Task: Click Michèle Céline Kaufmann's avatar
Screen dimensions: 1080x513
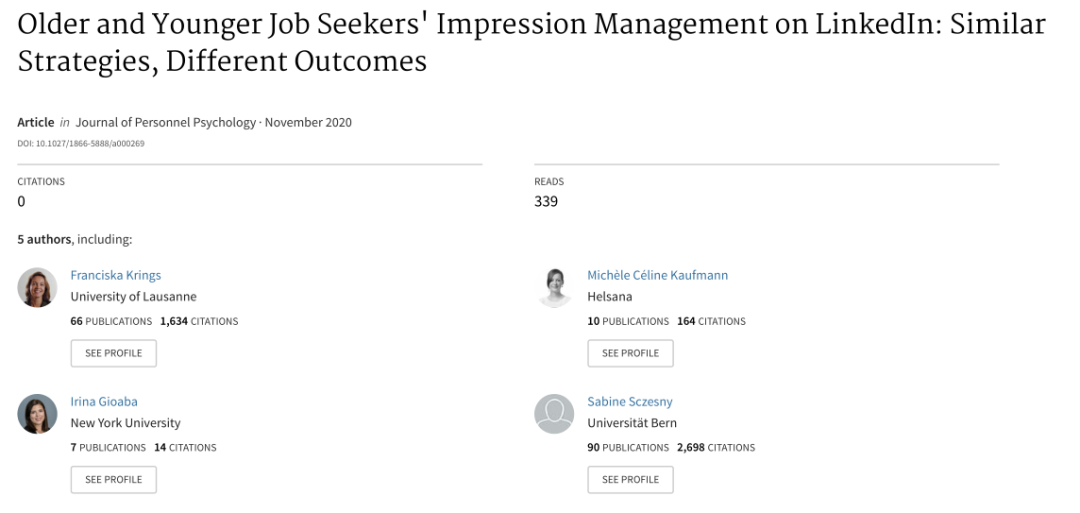Action: pyautogui.click(x=554, y=287)
